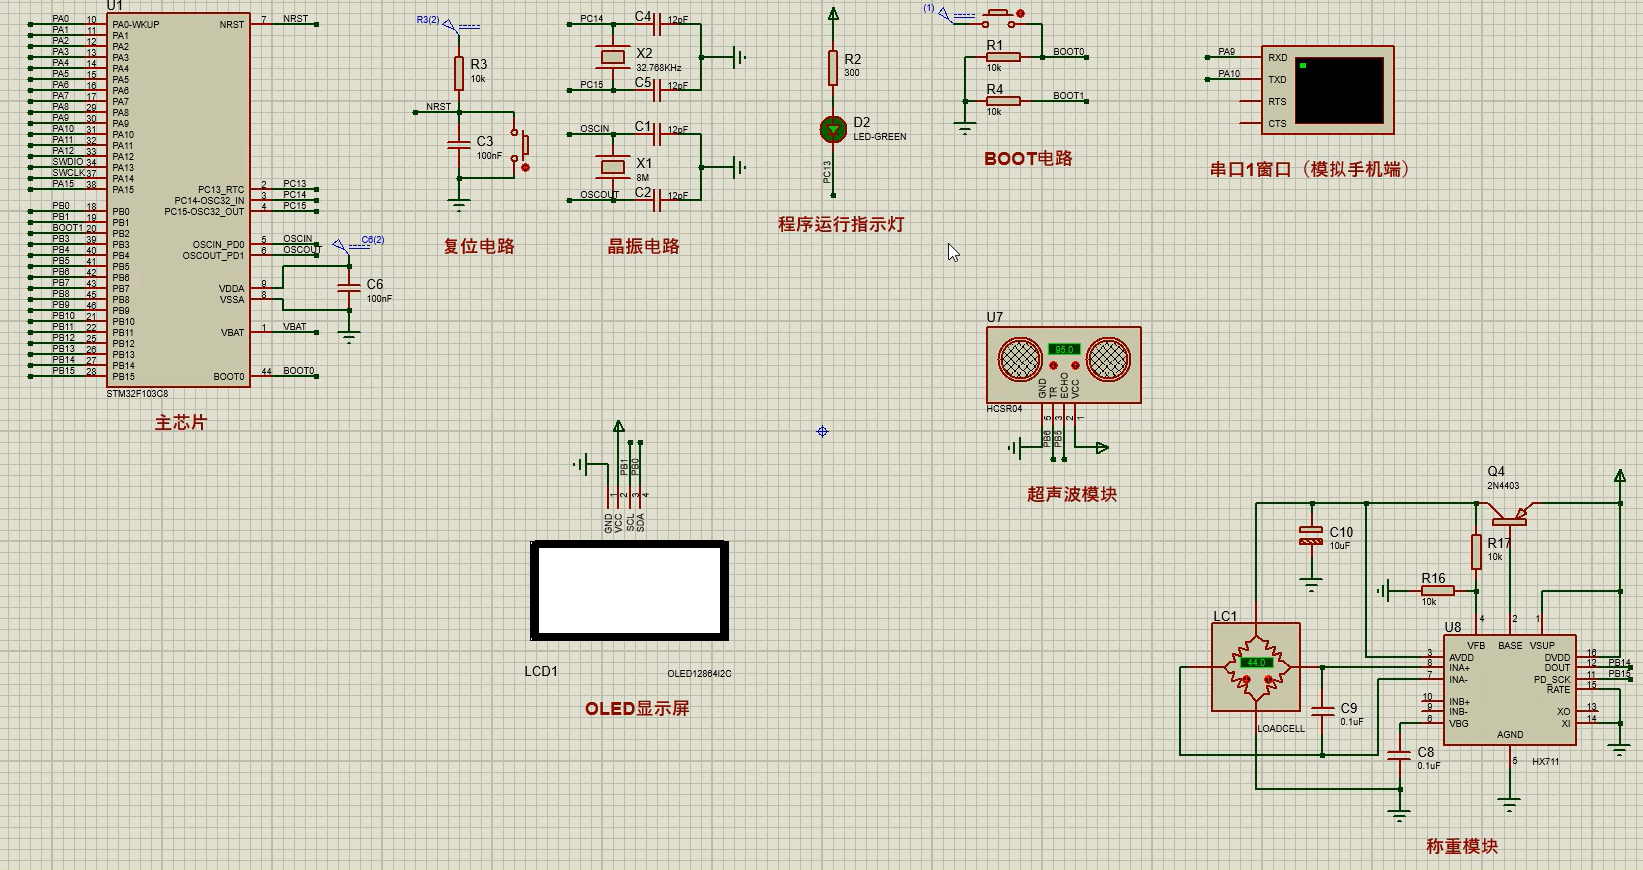Click the load cell 44.0 value readout
The height and width of the screenshot is (870, 1643).
(x=1256, y=663)
